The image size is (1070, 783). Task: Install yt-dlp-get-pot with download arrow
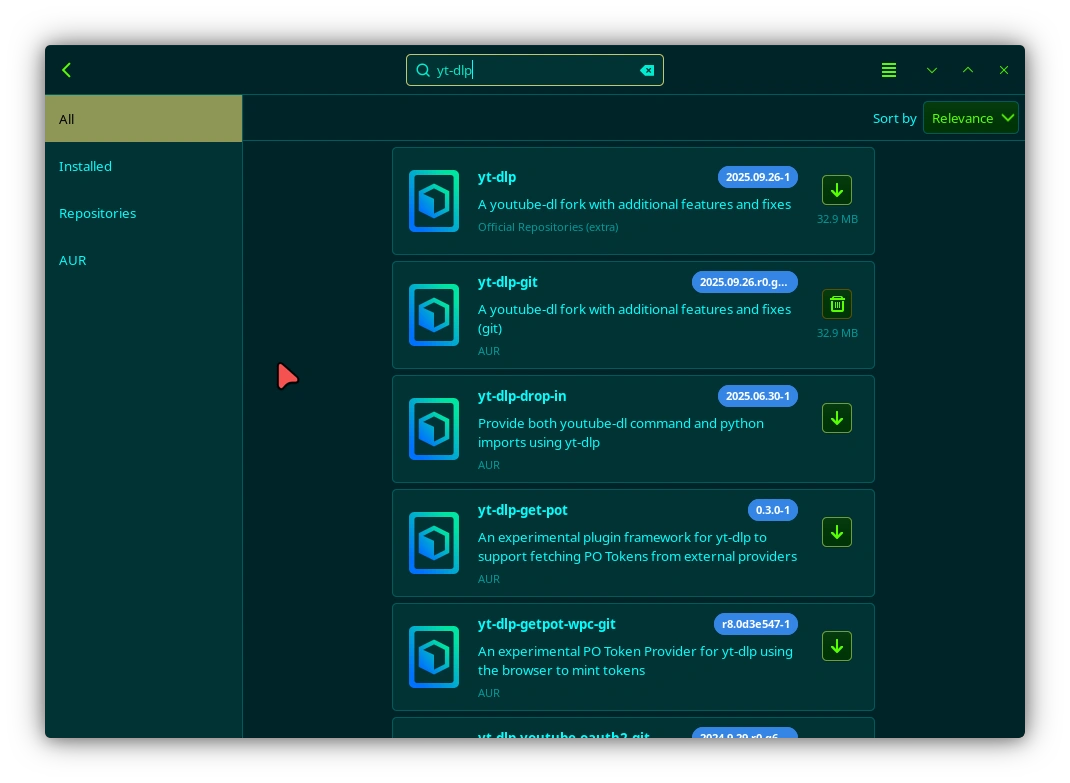(x=837, y=532)
